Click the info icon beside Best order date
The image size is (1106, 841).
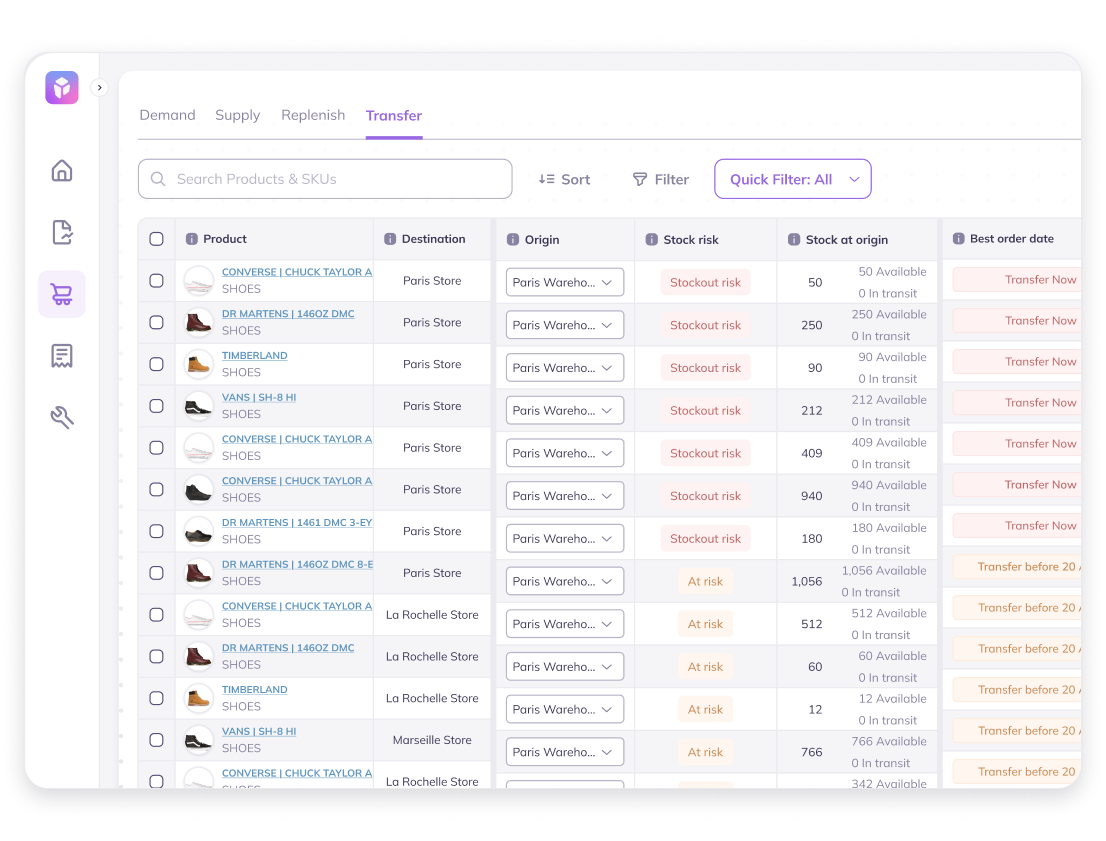tap(959, 239)
